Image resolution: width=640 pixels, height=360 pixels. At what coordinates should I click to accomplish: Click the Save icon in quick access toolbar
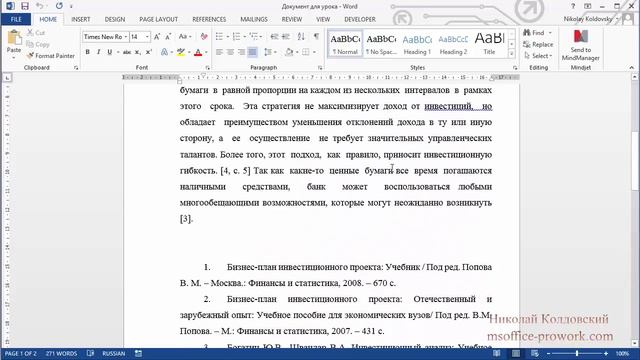[25, 6]
